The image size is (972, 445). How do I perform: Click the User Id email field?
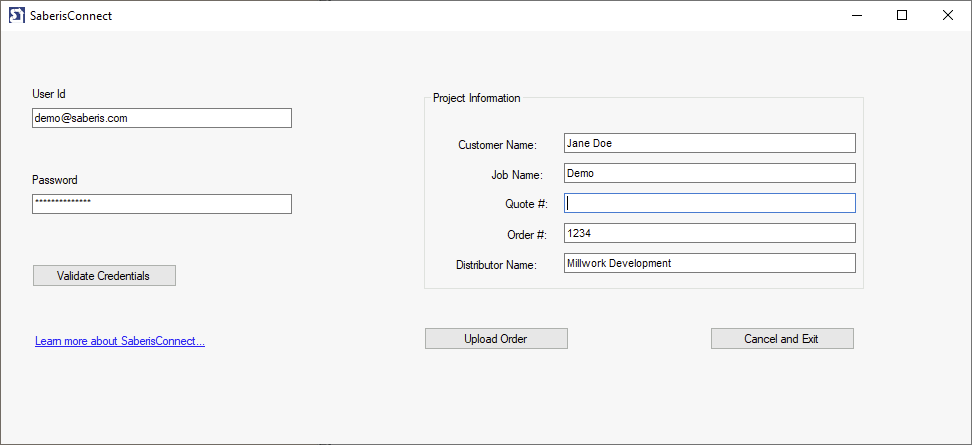tap(161, 118)
